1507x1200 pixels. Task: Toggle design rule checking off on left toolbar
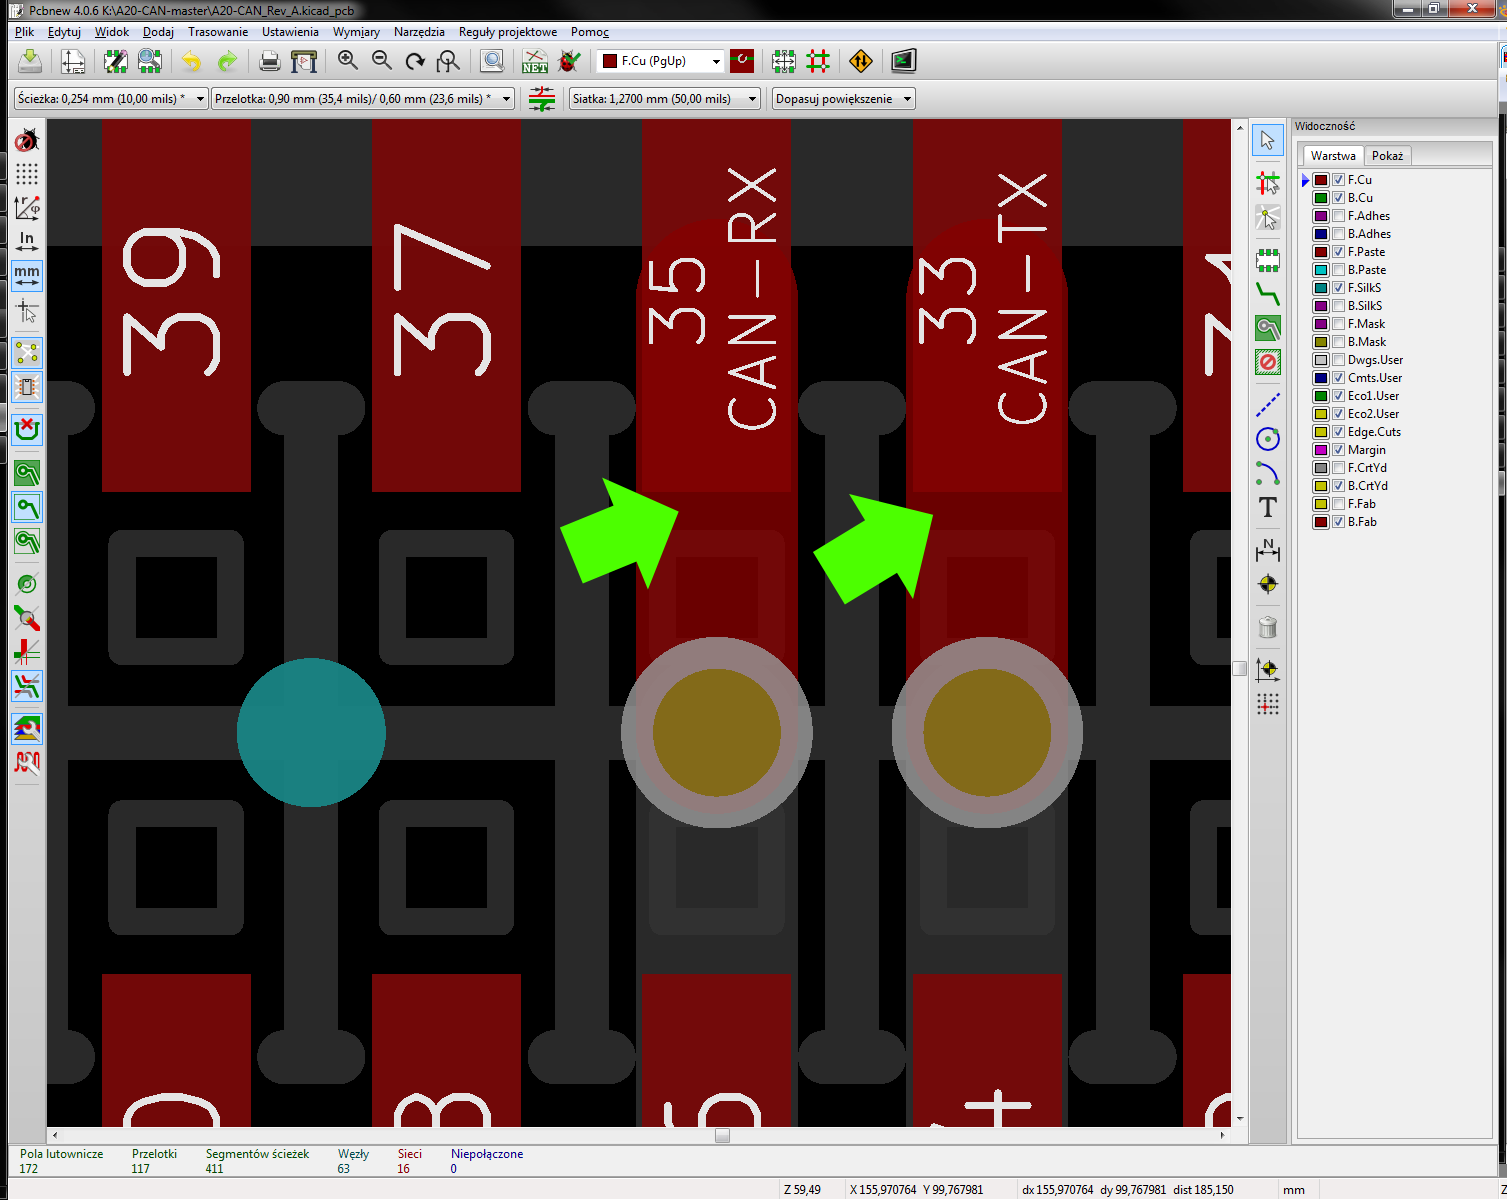point(27,139)
